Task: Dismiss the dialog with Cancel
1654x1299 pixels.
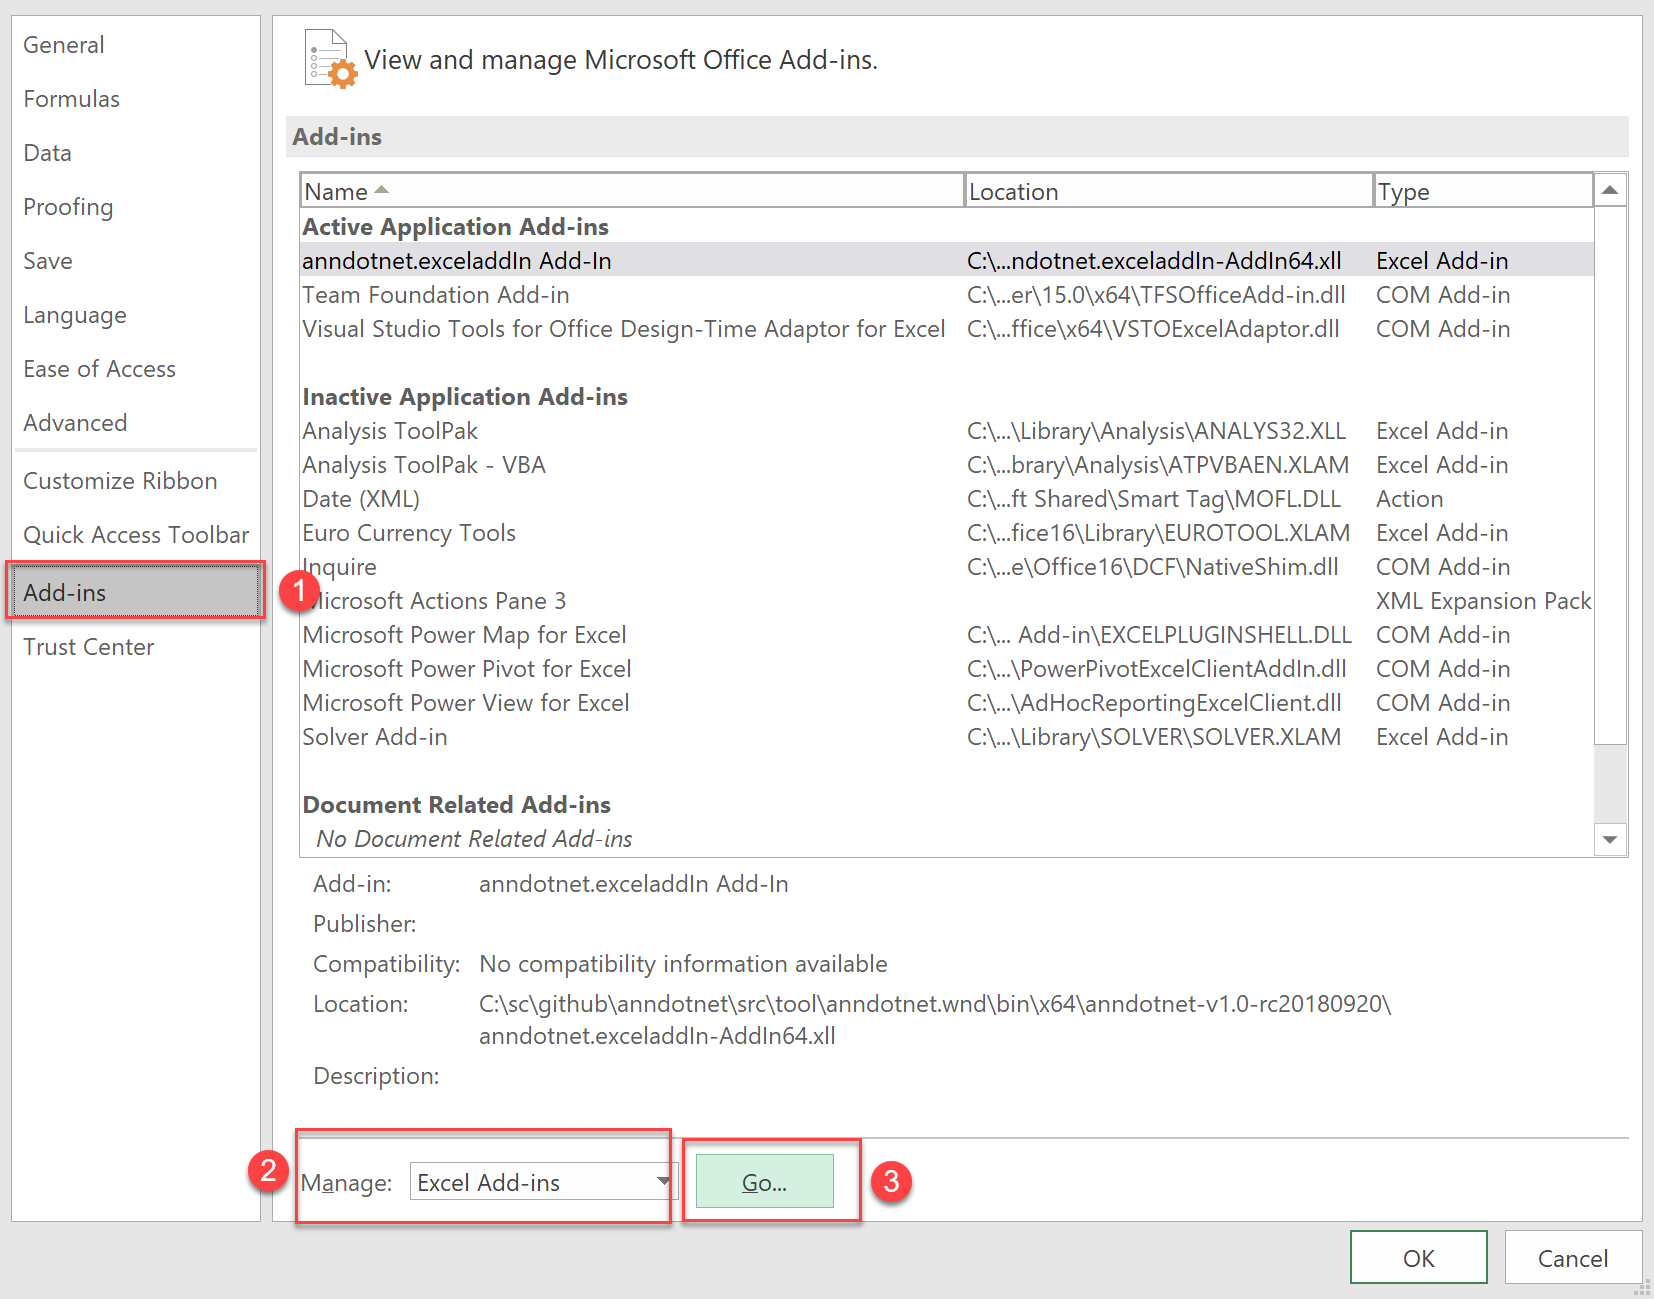Action: [x=1573, y=1258]
